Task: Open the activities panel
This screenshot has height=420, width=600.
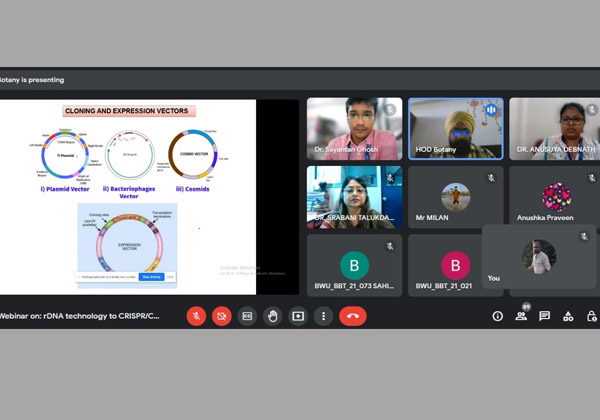Action: (x=569, y=316)
